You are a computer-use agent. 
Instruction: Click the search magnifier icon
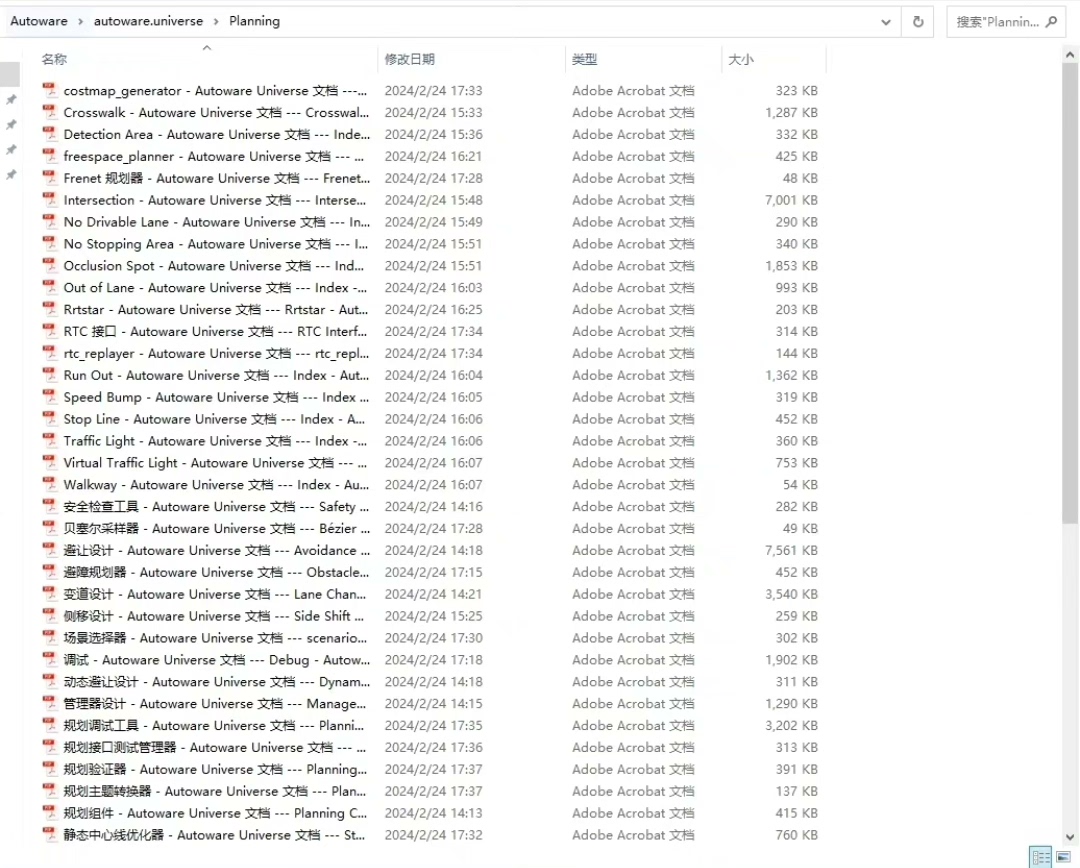pos(1051,22)
